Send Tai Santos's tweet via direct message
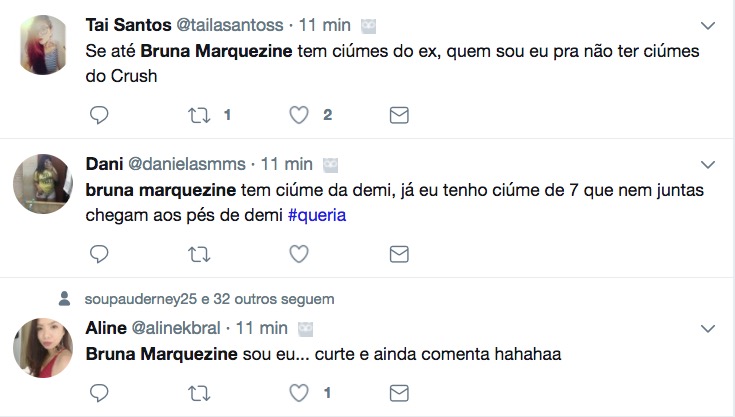This screenshot has width=735, height=417. click(x=398, y=115)
